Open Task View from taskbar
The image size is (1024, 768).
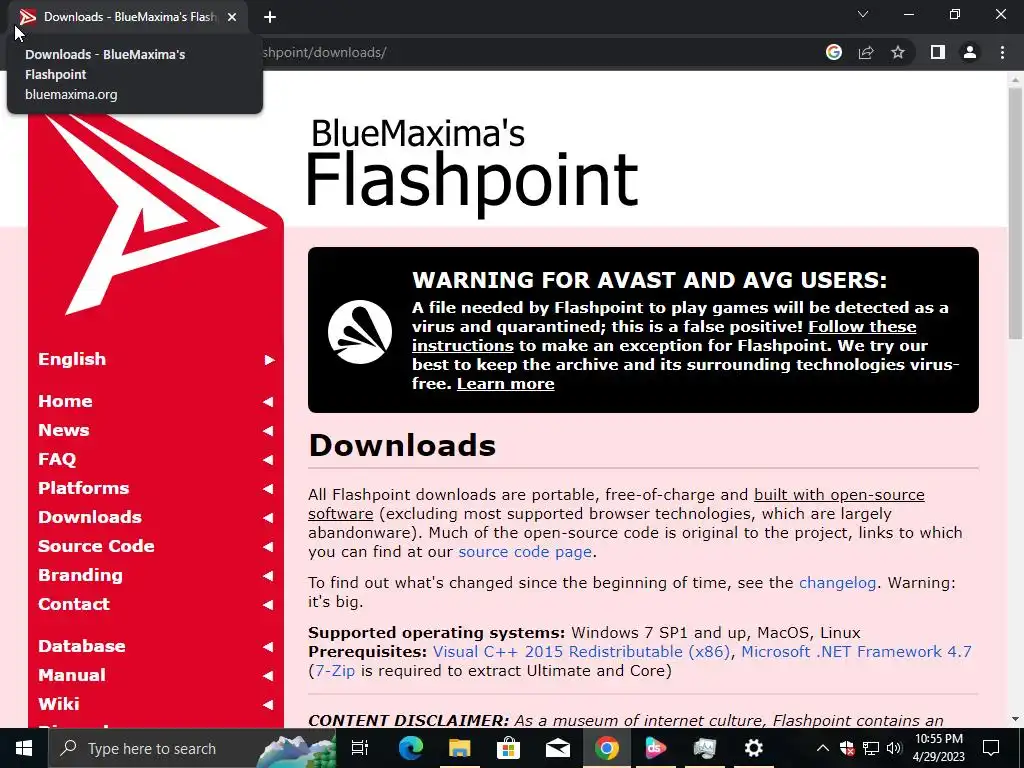360,748
